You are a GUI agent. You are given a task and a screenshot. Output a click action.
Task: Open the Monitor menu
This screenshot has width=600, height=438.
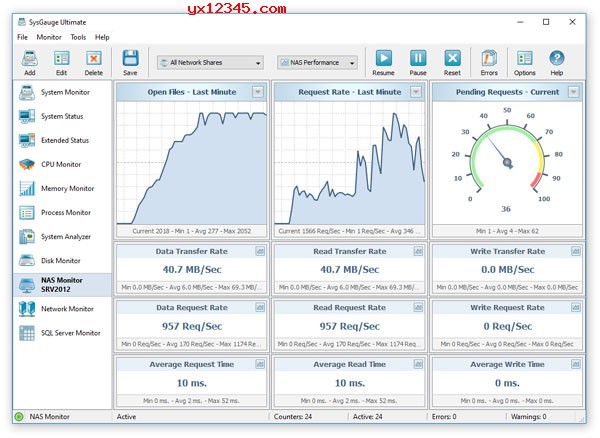(x=49, y=37)
